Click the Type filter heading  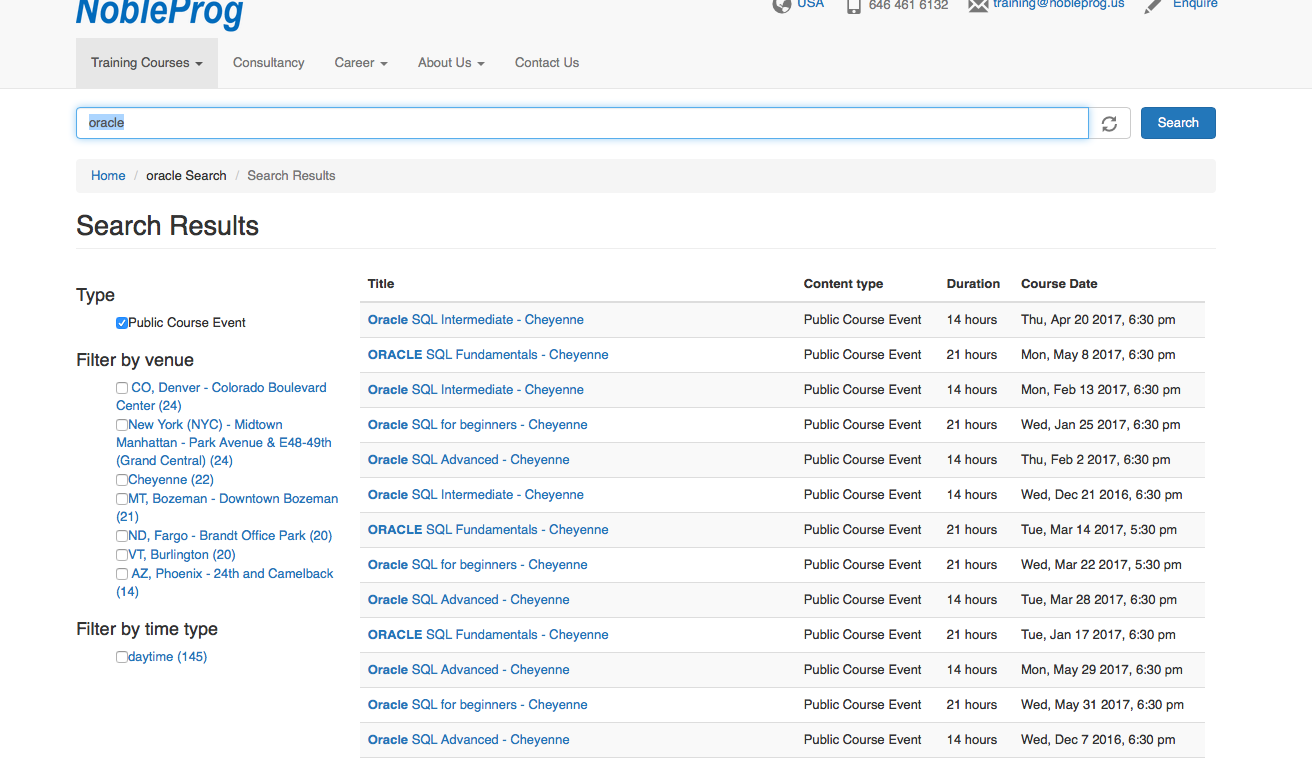point(95,295)
